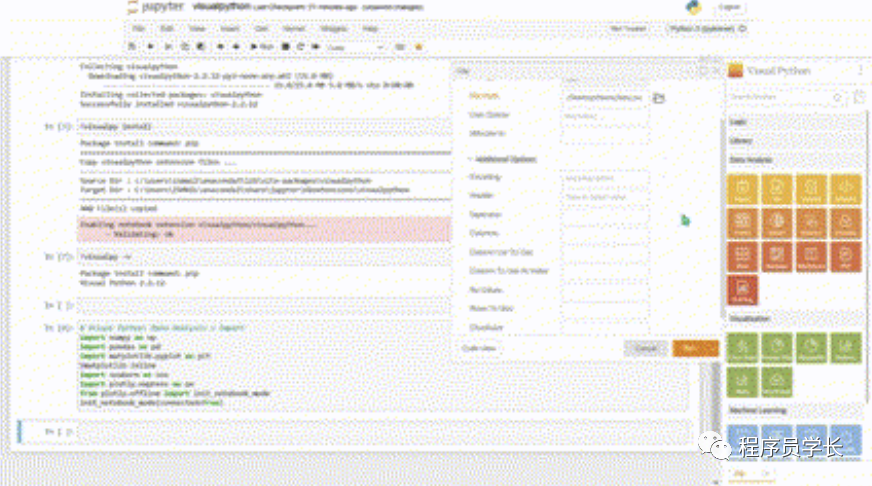Open Visual Python panel three-dot menu
The height and width of the screenshot is (486, 872).
tap(860, 70)
